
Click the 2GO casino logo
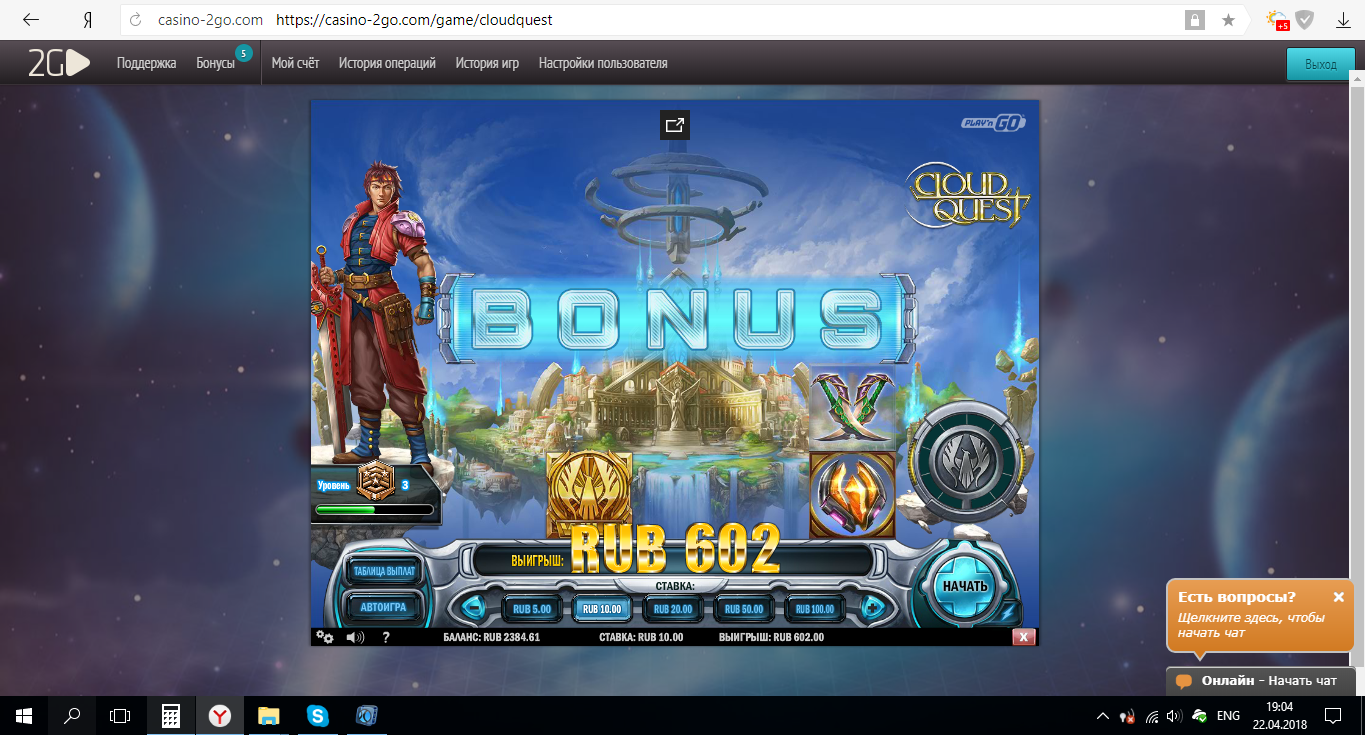pos(59,63)
